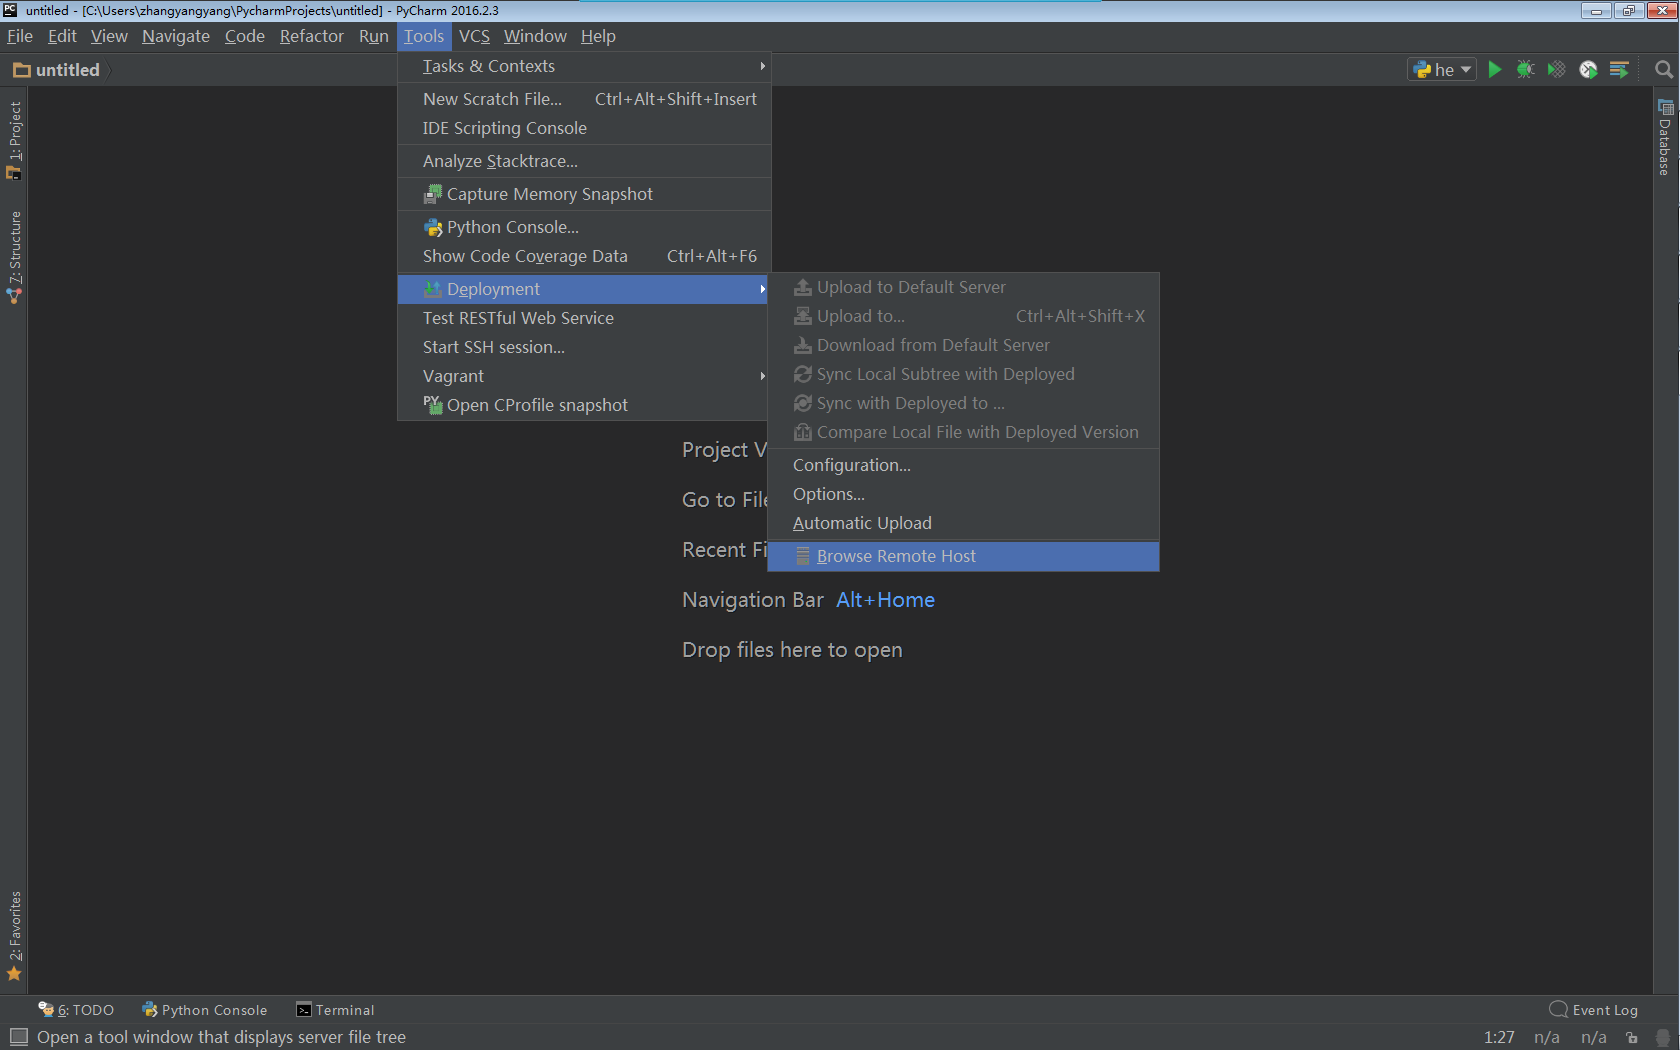Open deployment Configuration...

point(963,465)
